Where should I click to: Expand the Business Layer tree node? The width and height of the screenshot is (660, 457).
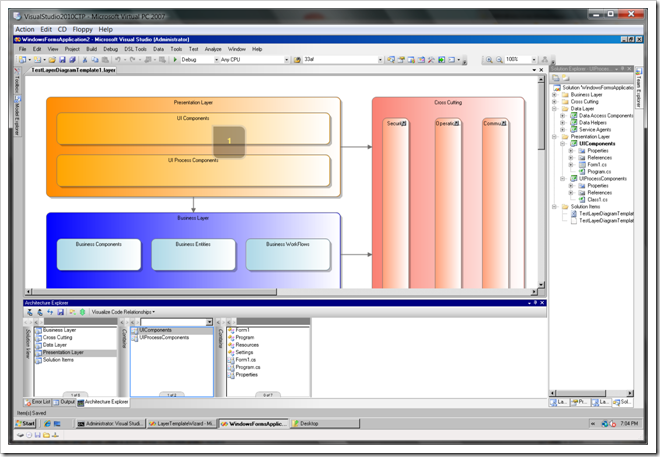coord(554,94)
